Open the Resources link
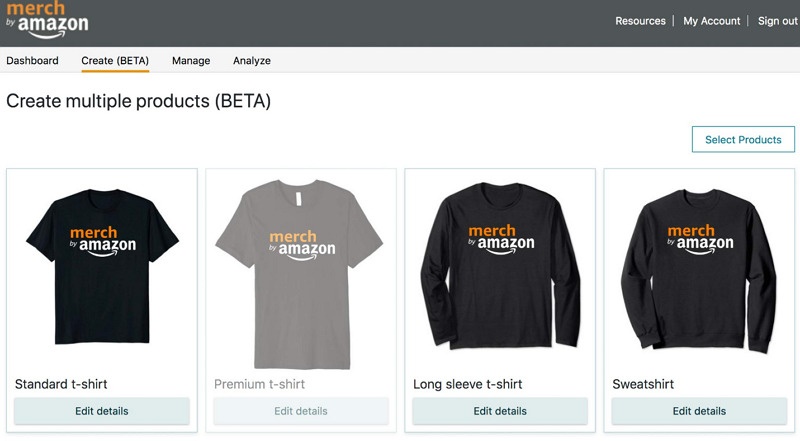The image size is (800, 441). 640,21
